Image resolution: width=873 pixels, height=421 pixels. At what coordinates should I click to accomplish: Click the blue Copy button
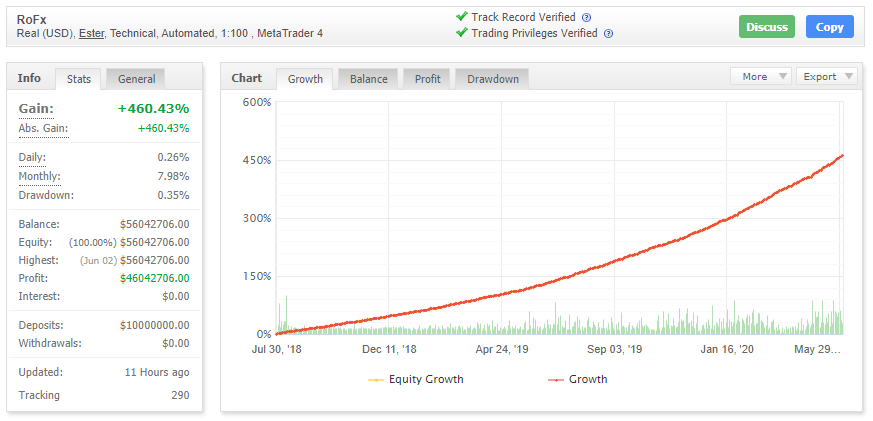(x=830, y=27)
